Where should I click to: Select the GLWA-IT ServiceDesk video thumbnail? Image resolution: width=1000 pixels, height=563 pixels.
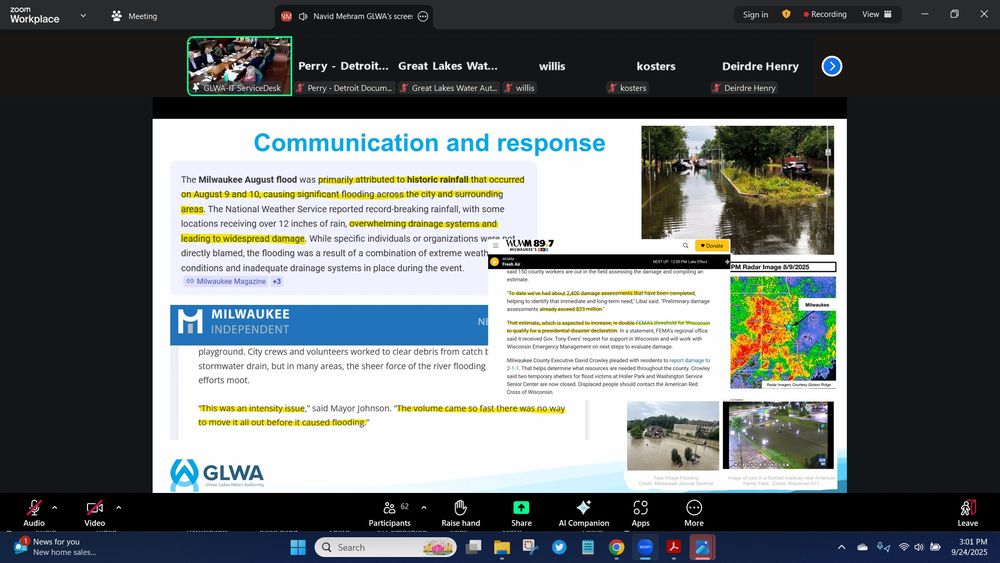(240, 66)
